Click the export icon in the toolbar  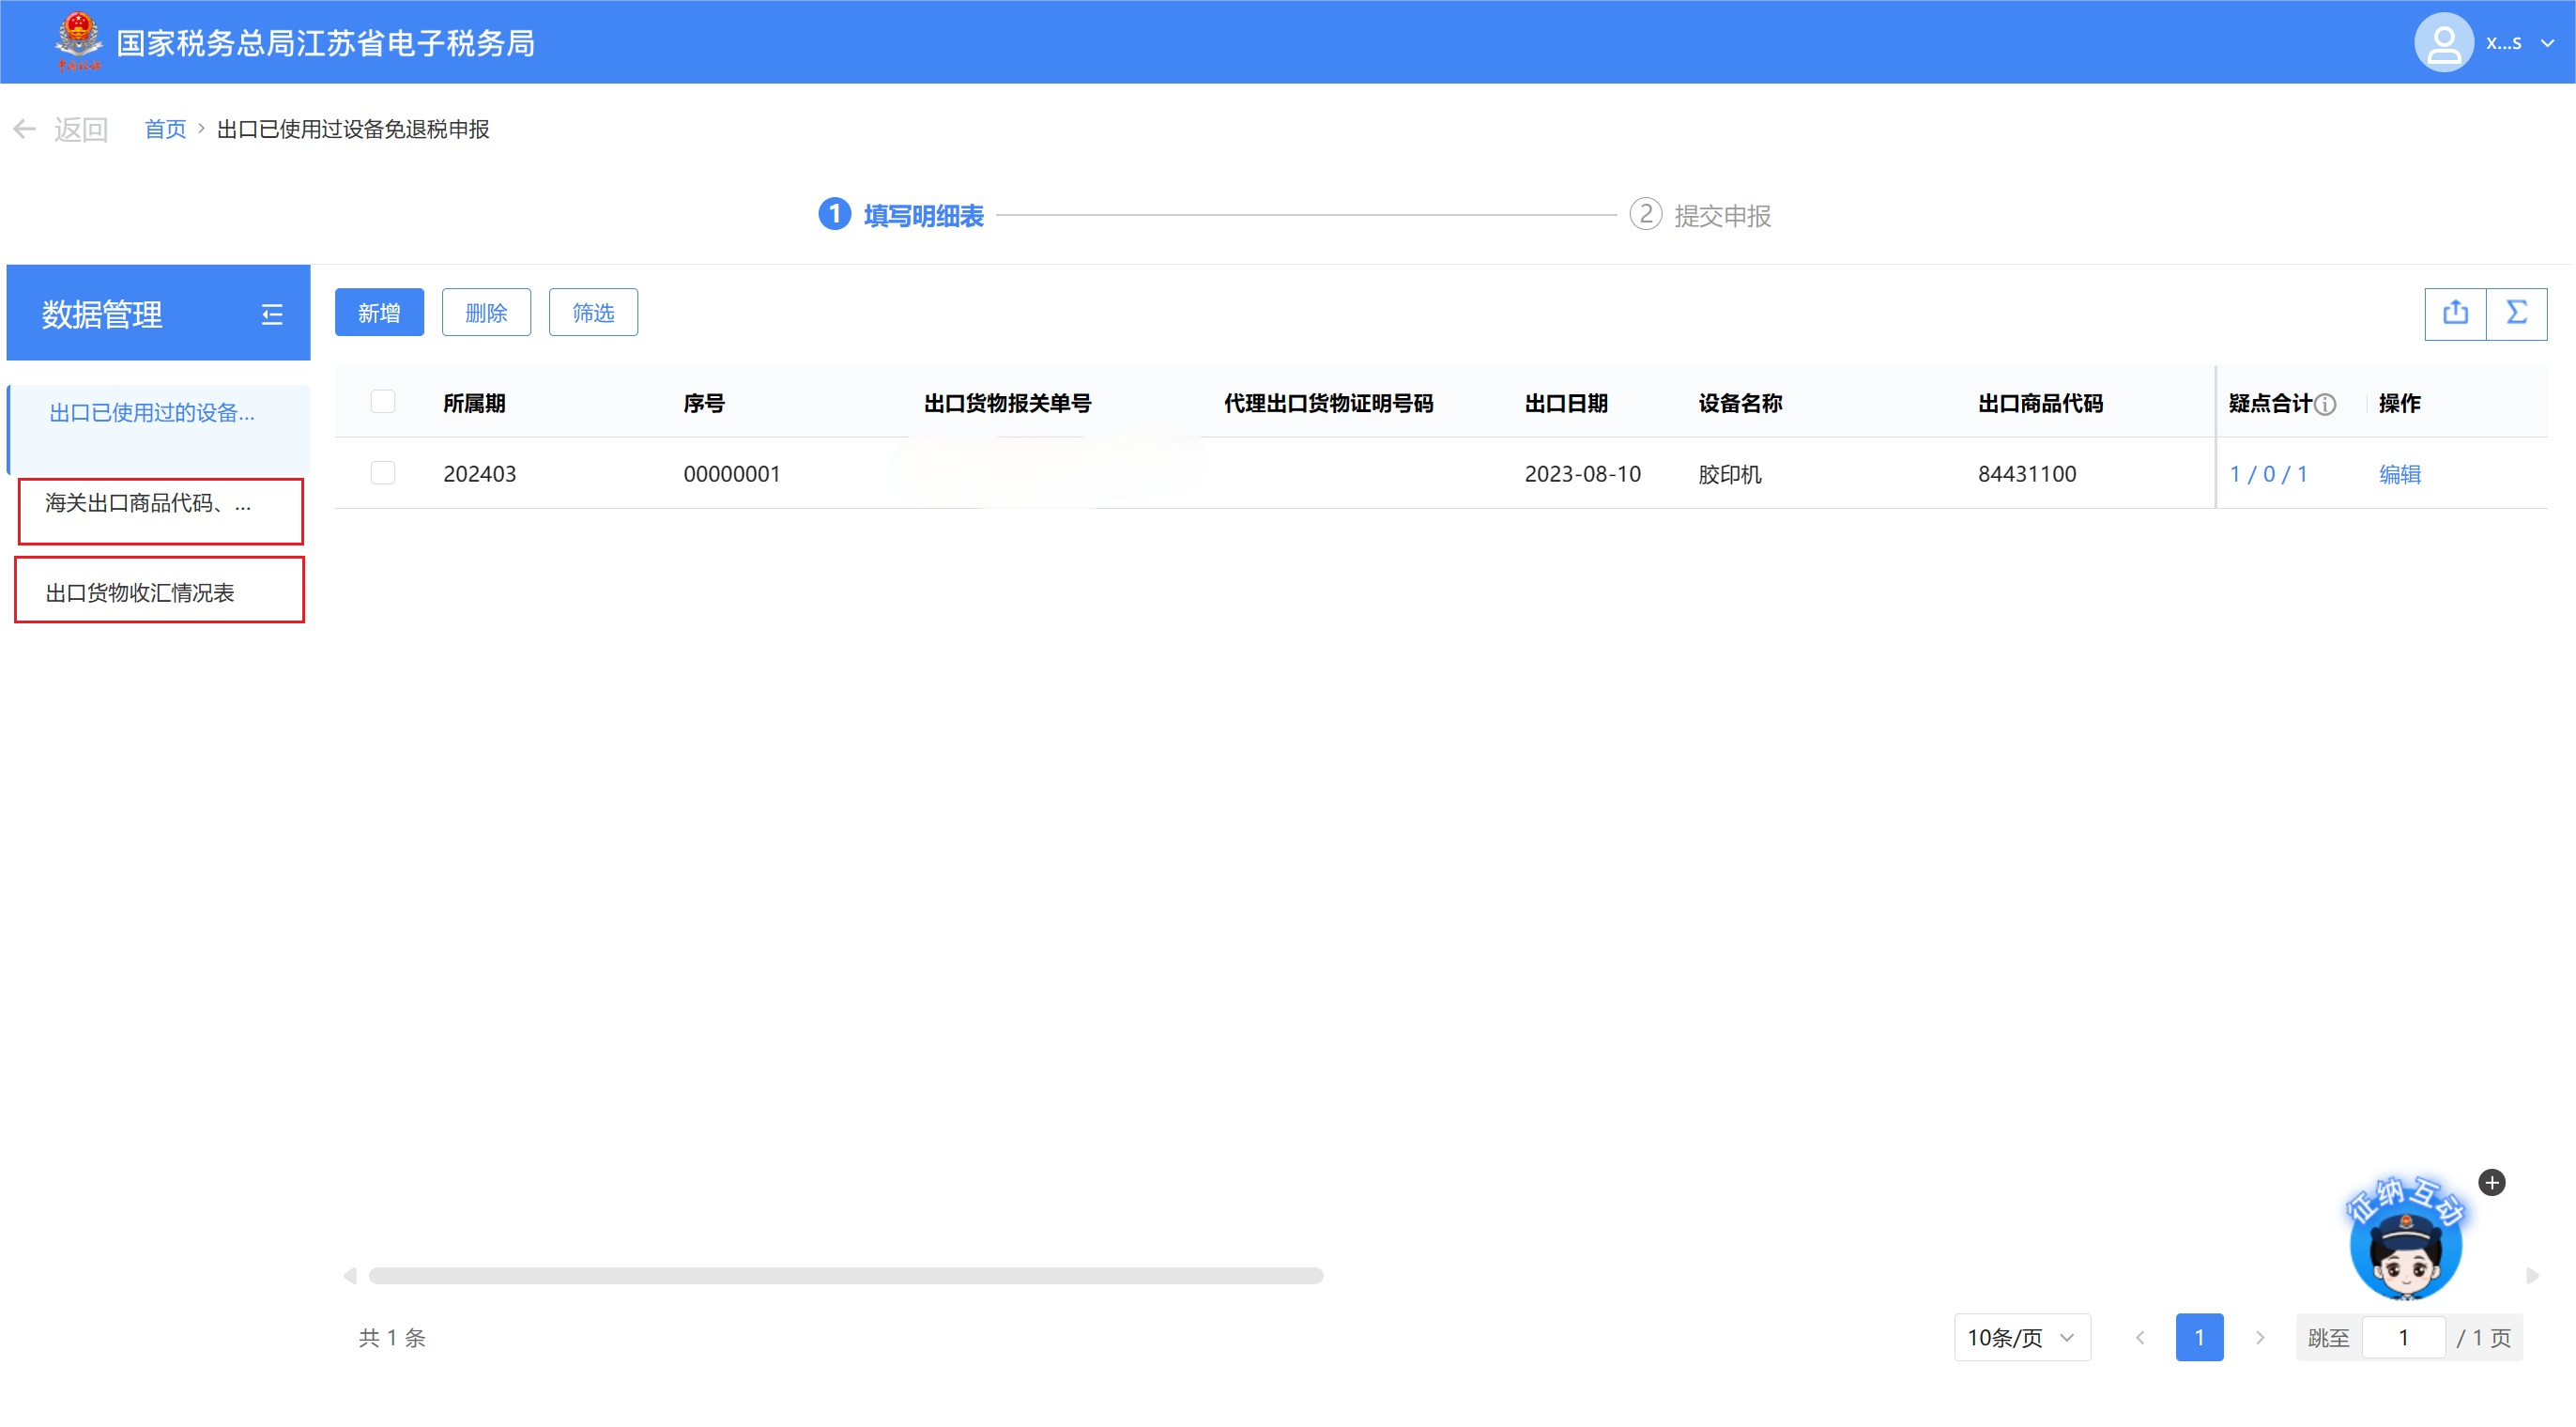click(2455, 313)
